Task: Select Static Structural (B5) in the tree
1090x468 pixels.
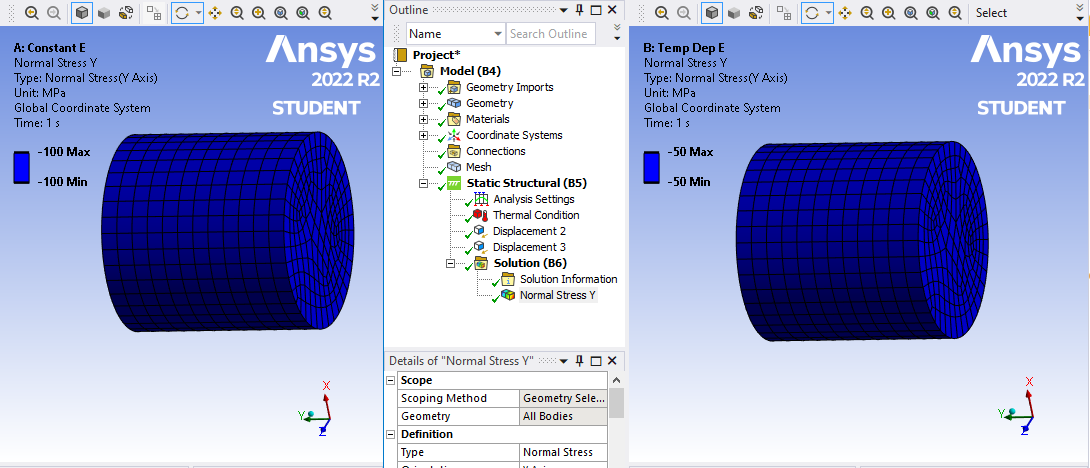Action: pos(526,183)
